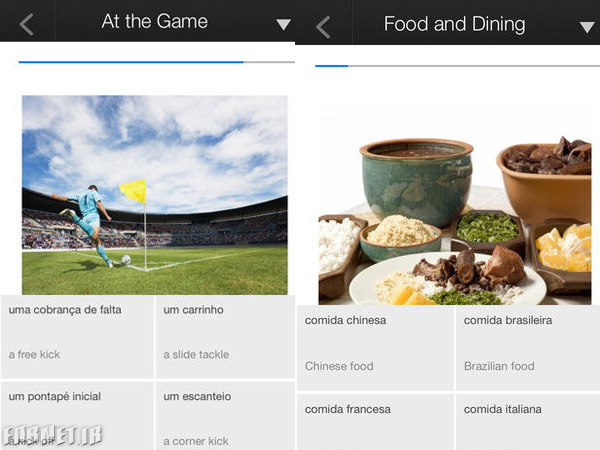
Task: Open the At the Game dropdown triangle
Action: (283, 24)
